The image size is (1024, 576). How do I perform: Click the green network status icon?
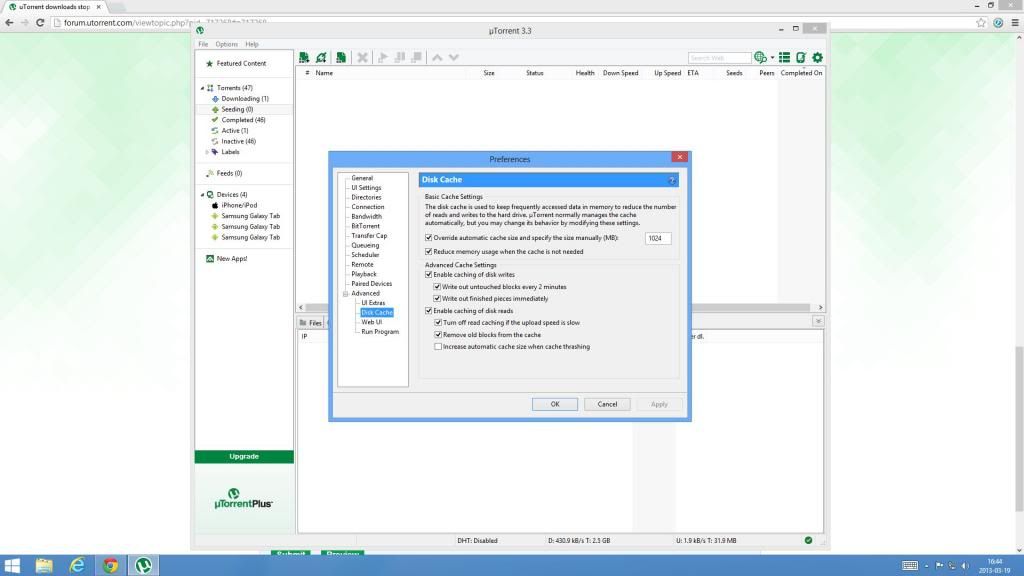(808, 540)
